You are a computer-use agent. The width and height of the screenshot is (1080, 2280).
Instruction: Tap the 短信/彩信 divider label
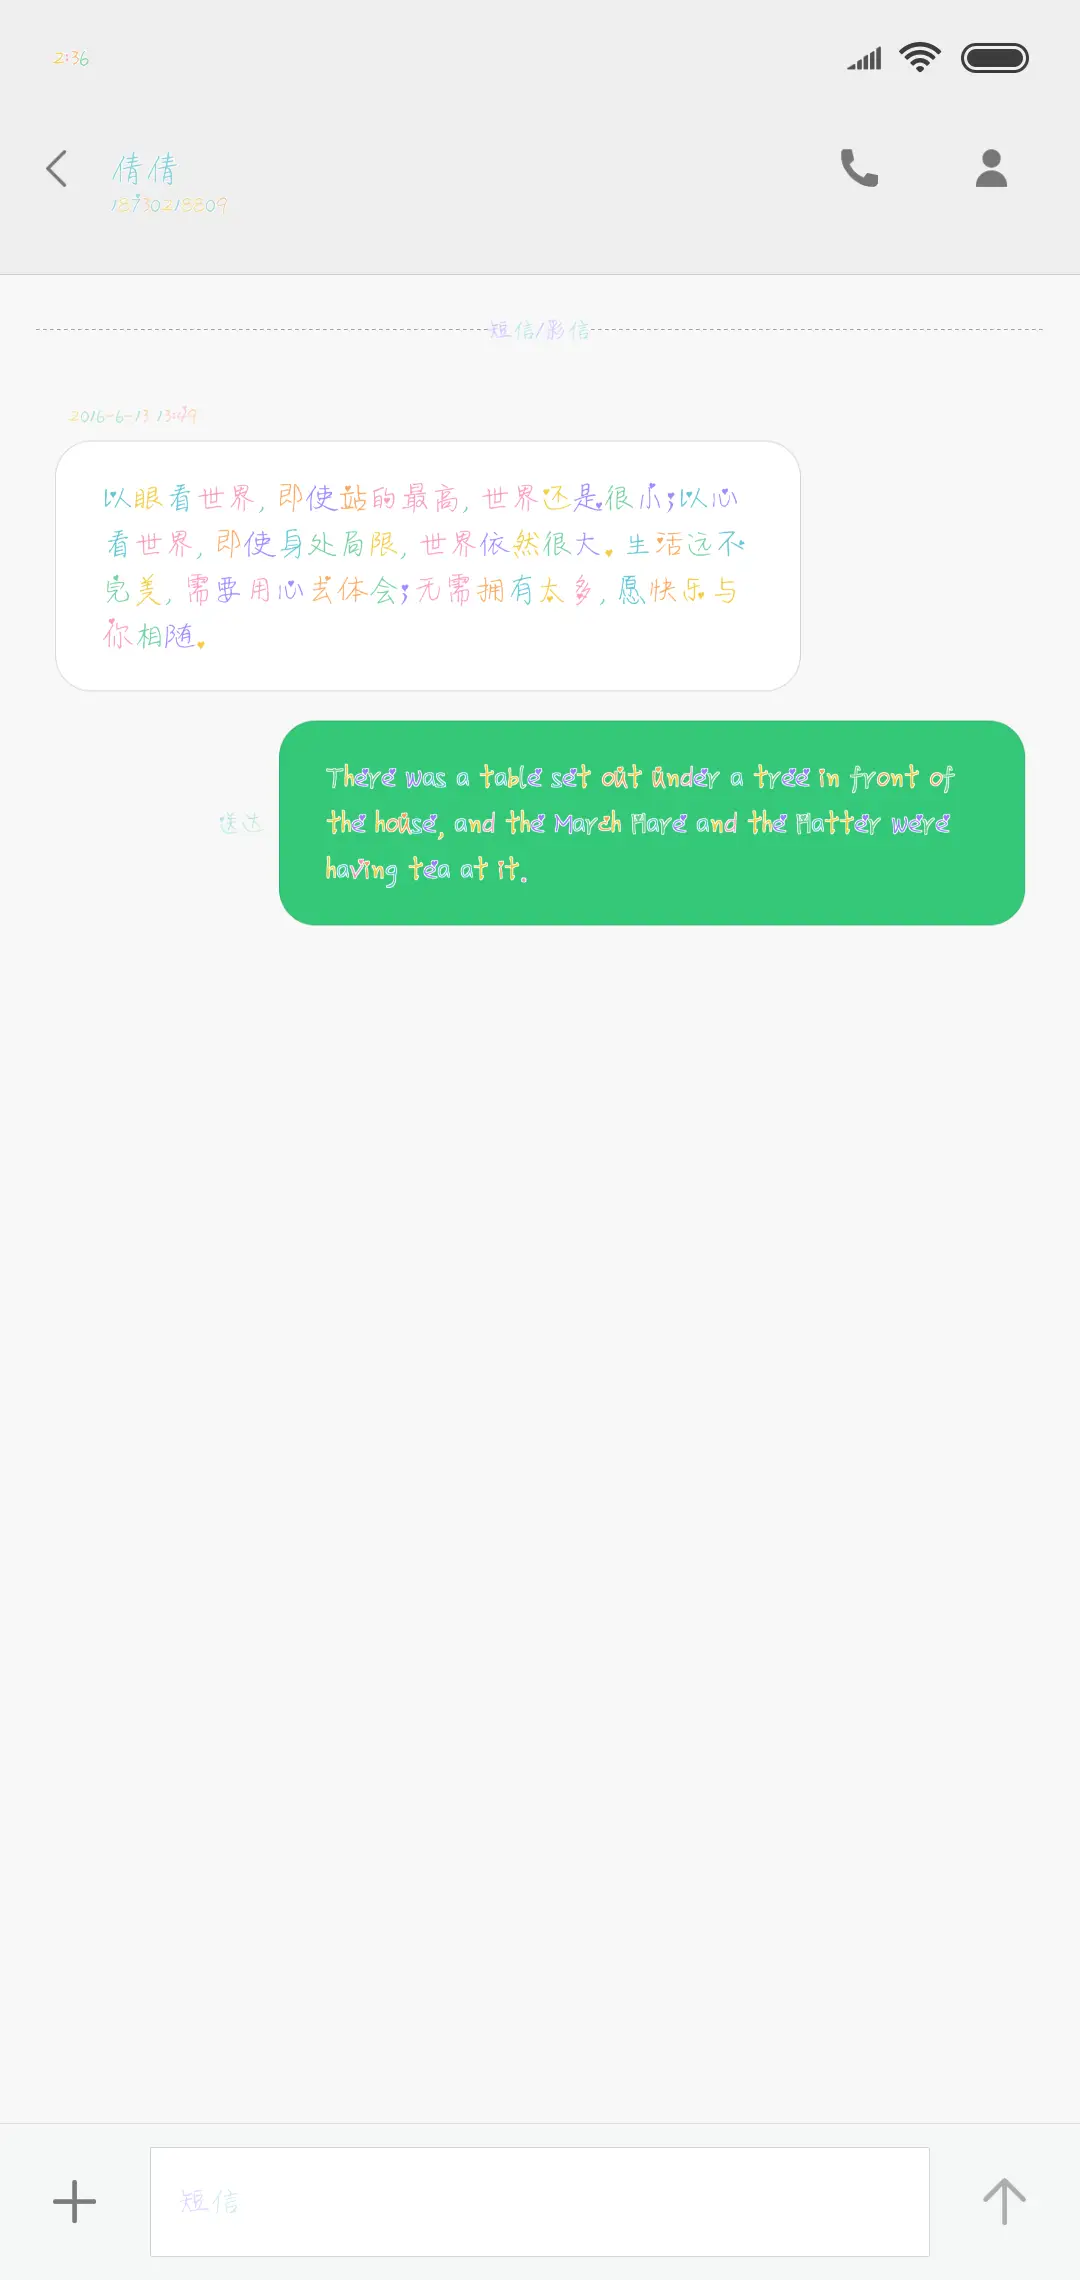pos(540,329)
